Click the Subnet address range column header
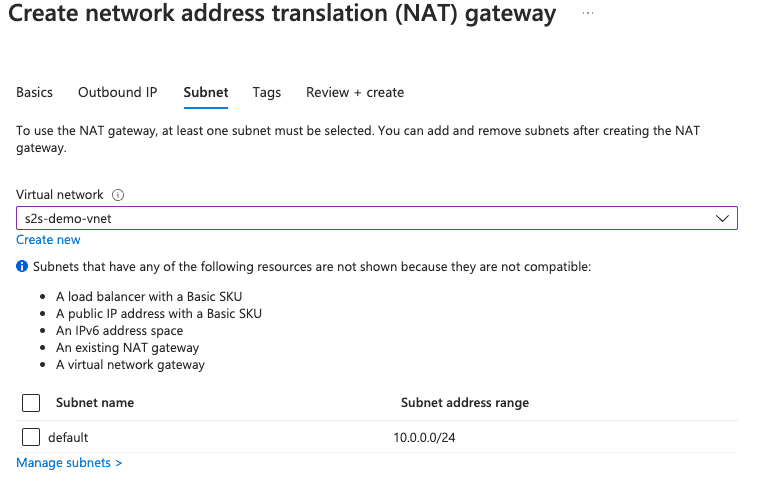 [x=465, y=403]
